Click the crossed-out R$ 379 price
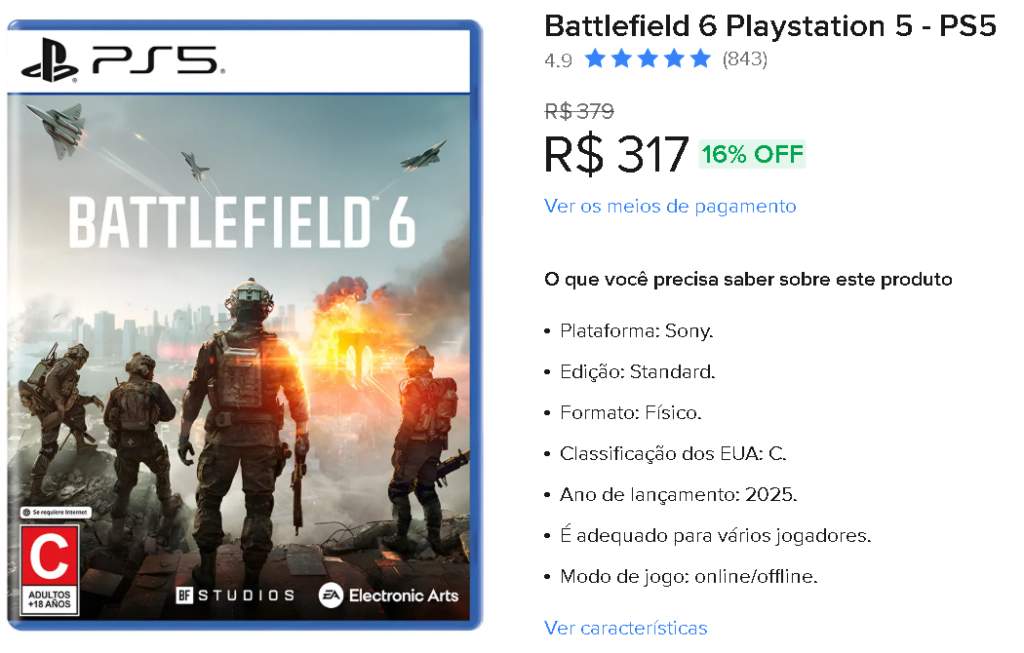The width and height of the screenshot is (1024, 653). tap(579, 111)
